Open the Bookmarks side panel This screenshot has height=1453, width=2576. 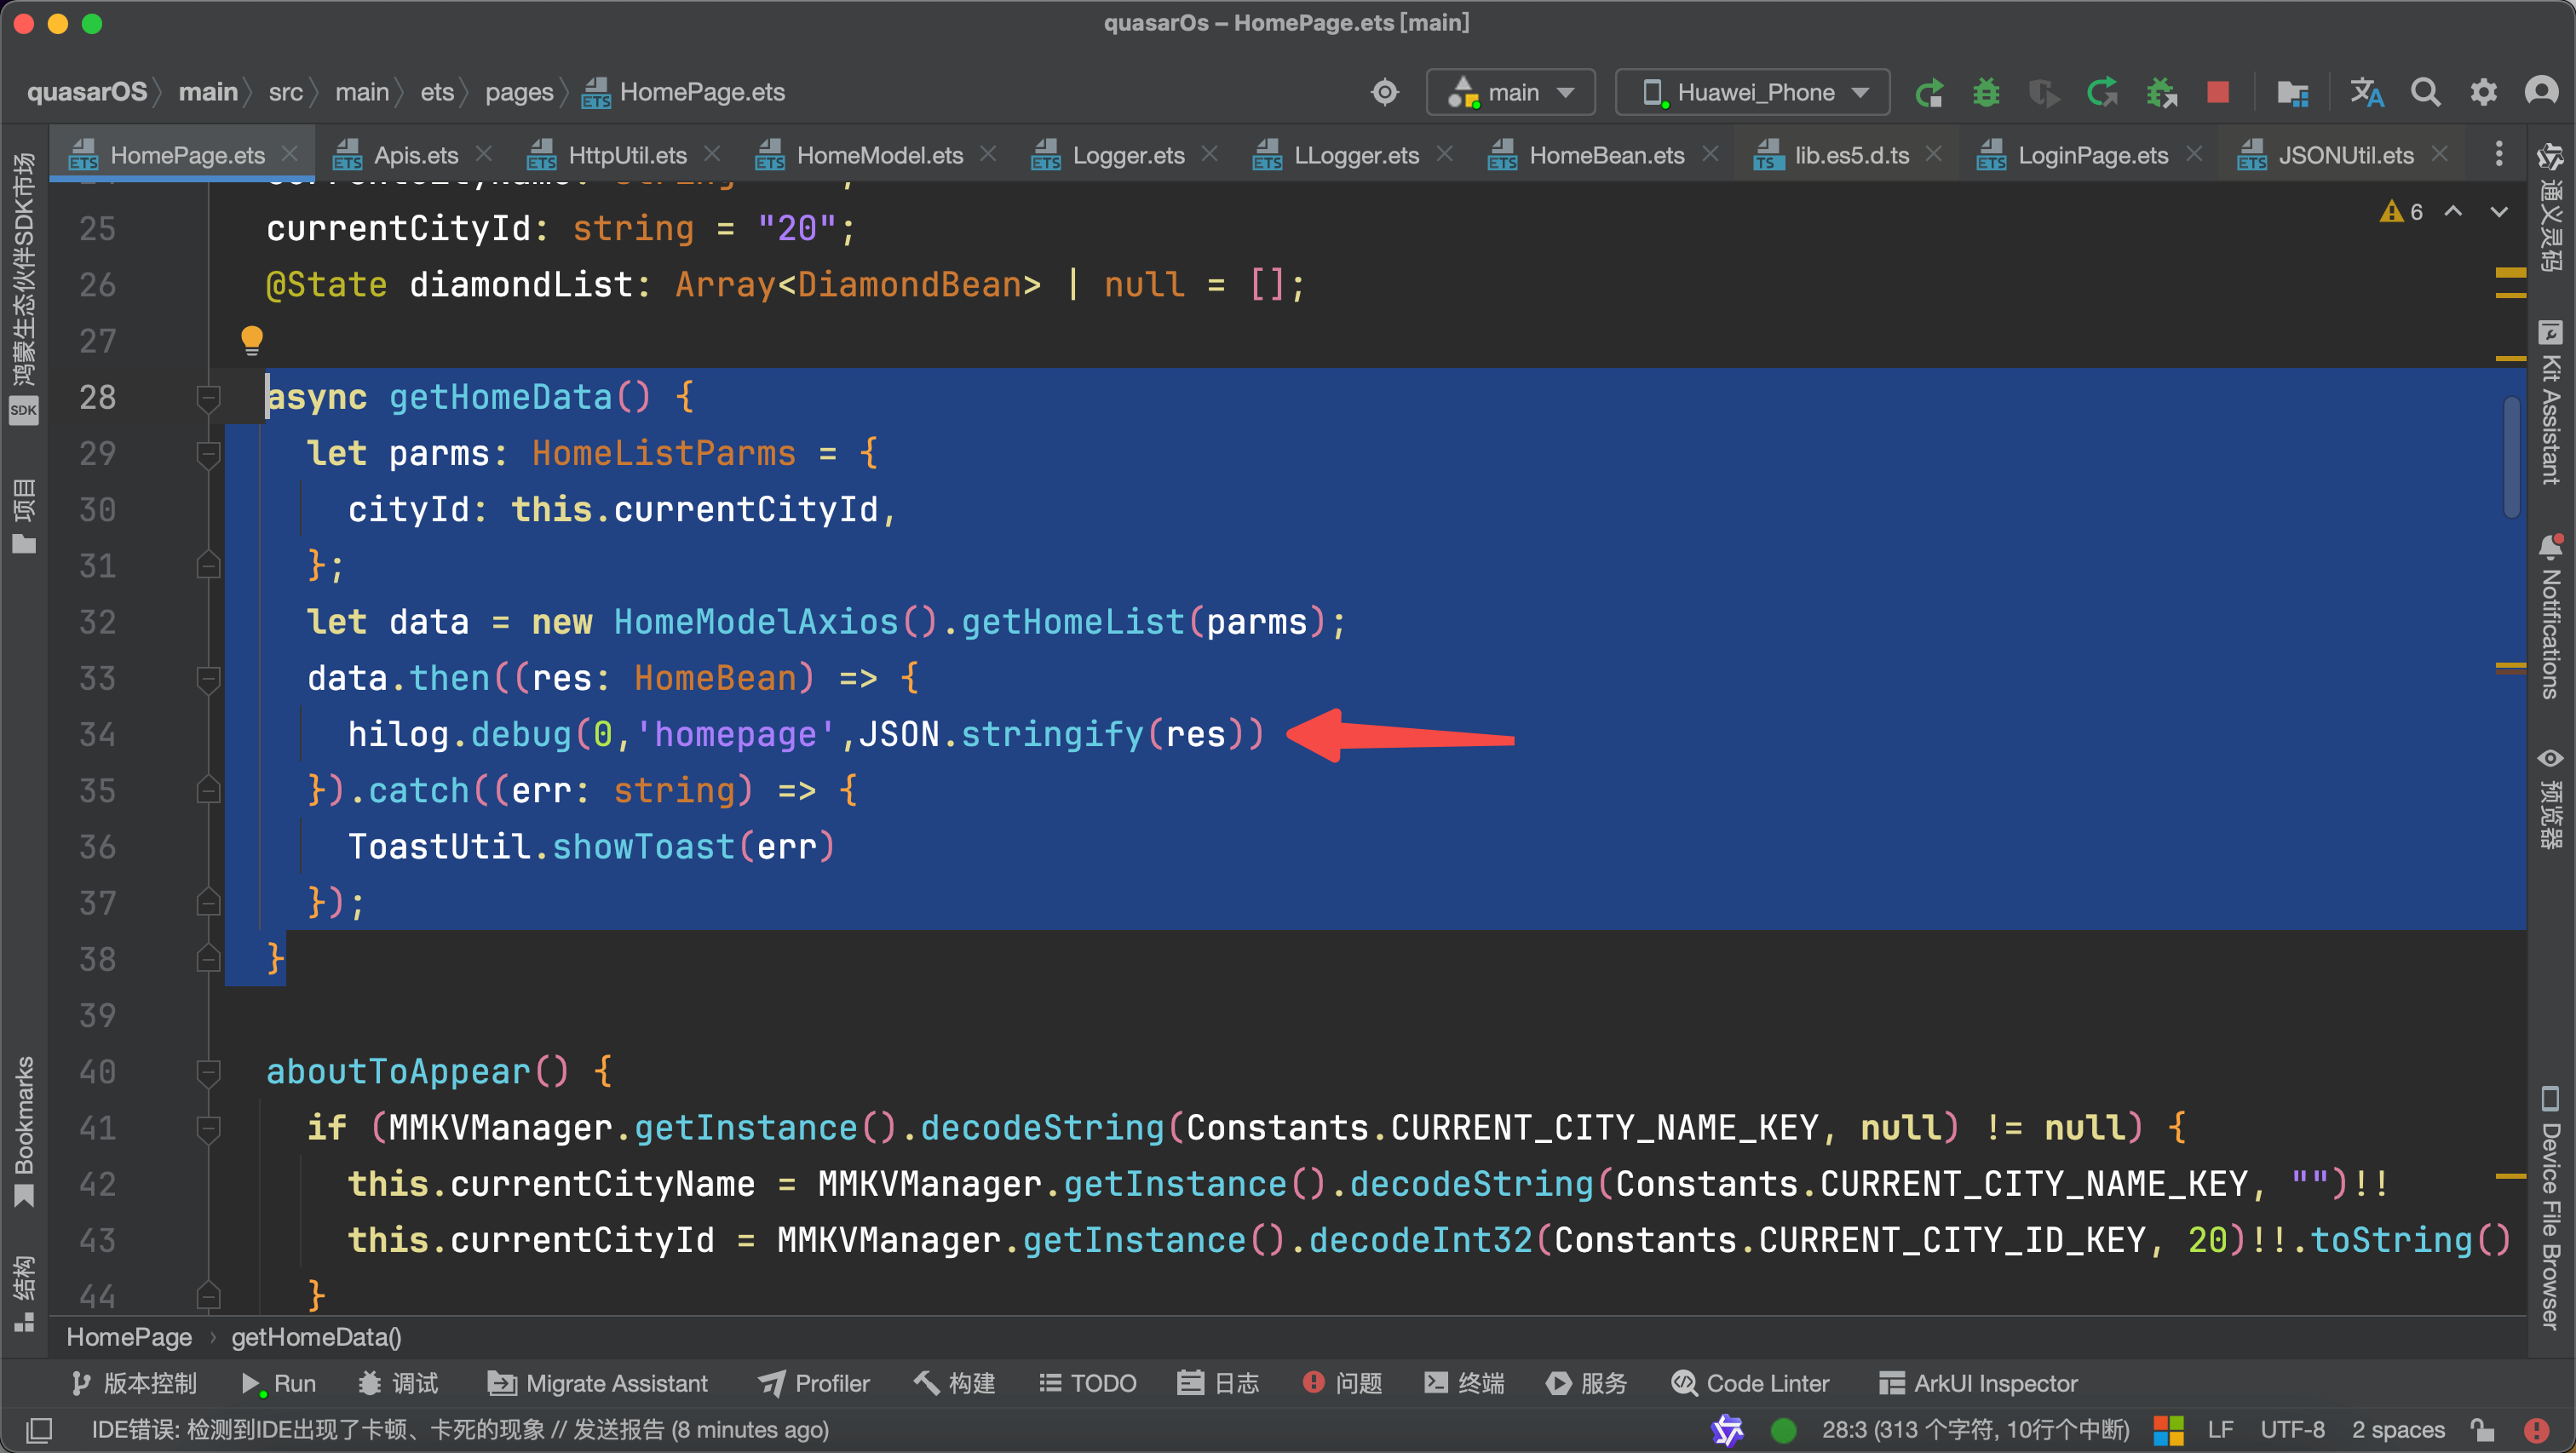[24, 1132]
